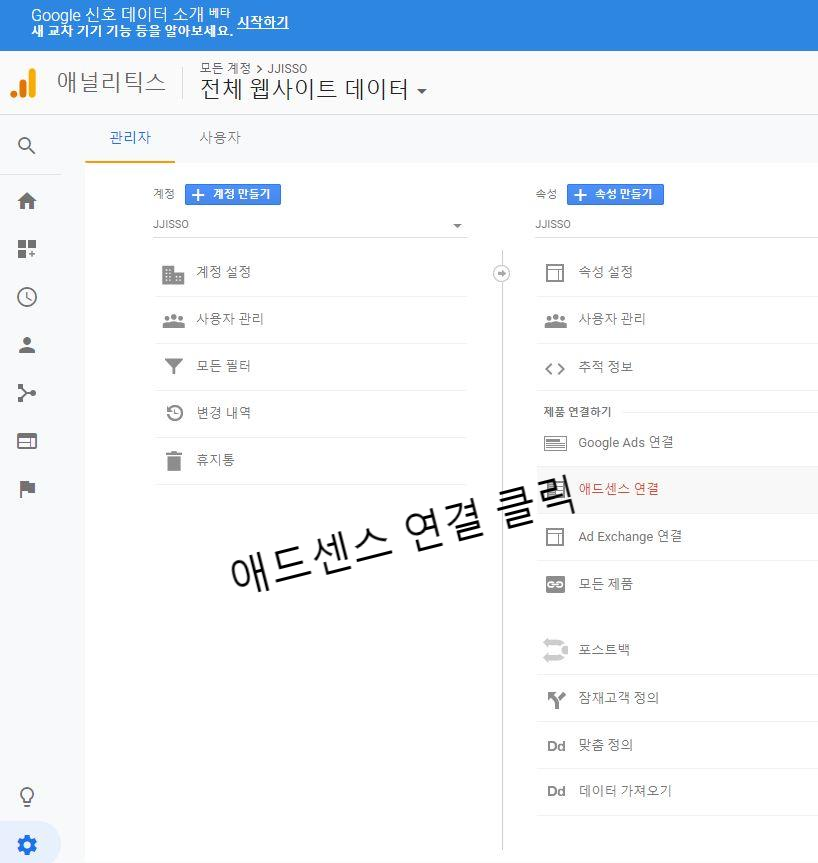
Task: Click the 변경 내역 history icon
Action: click(174, 413)
